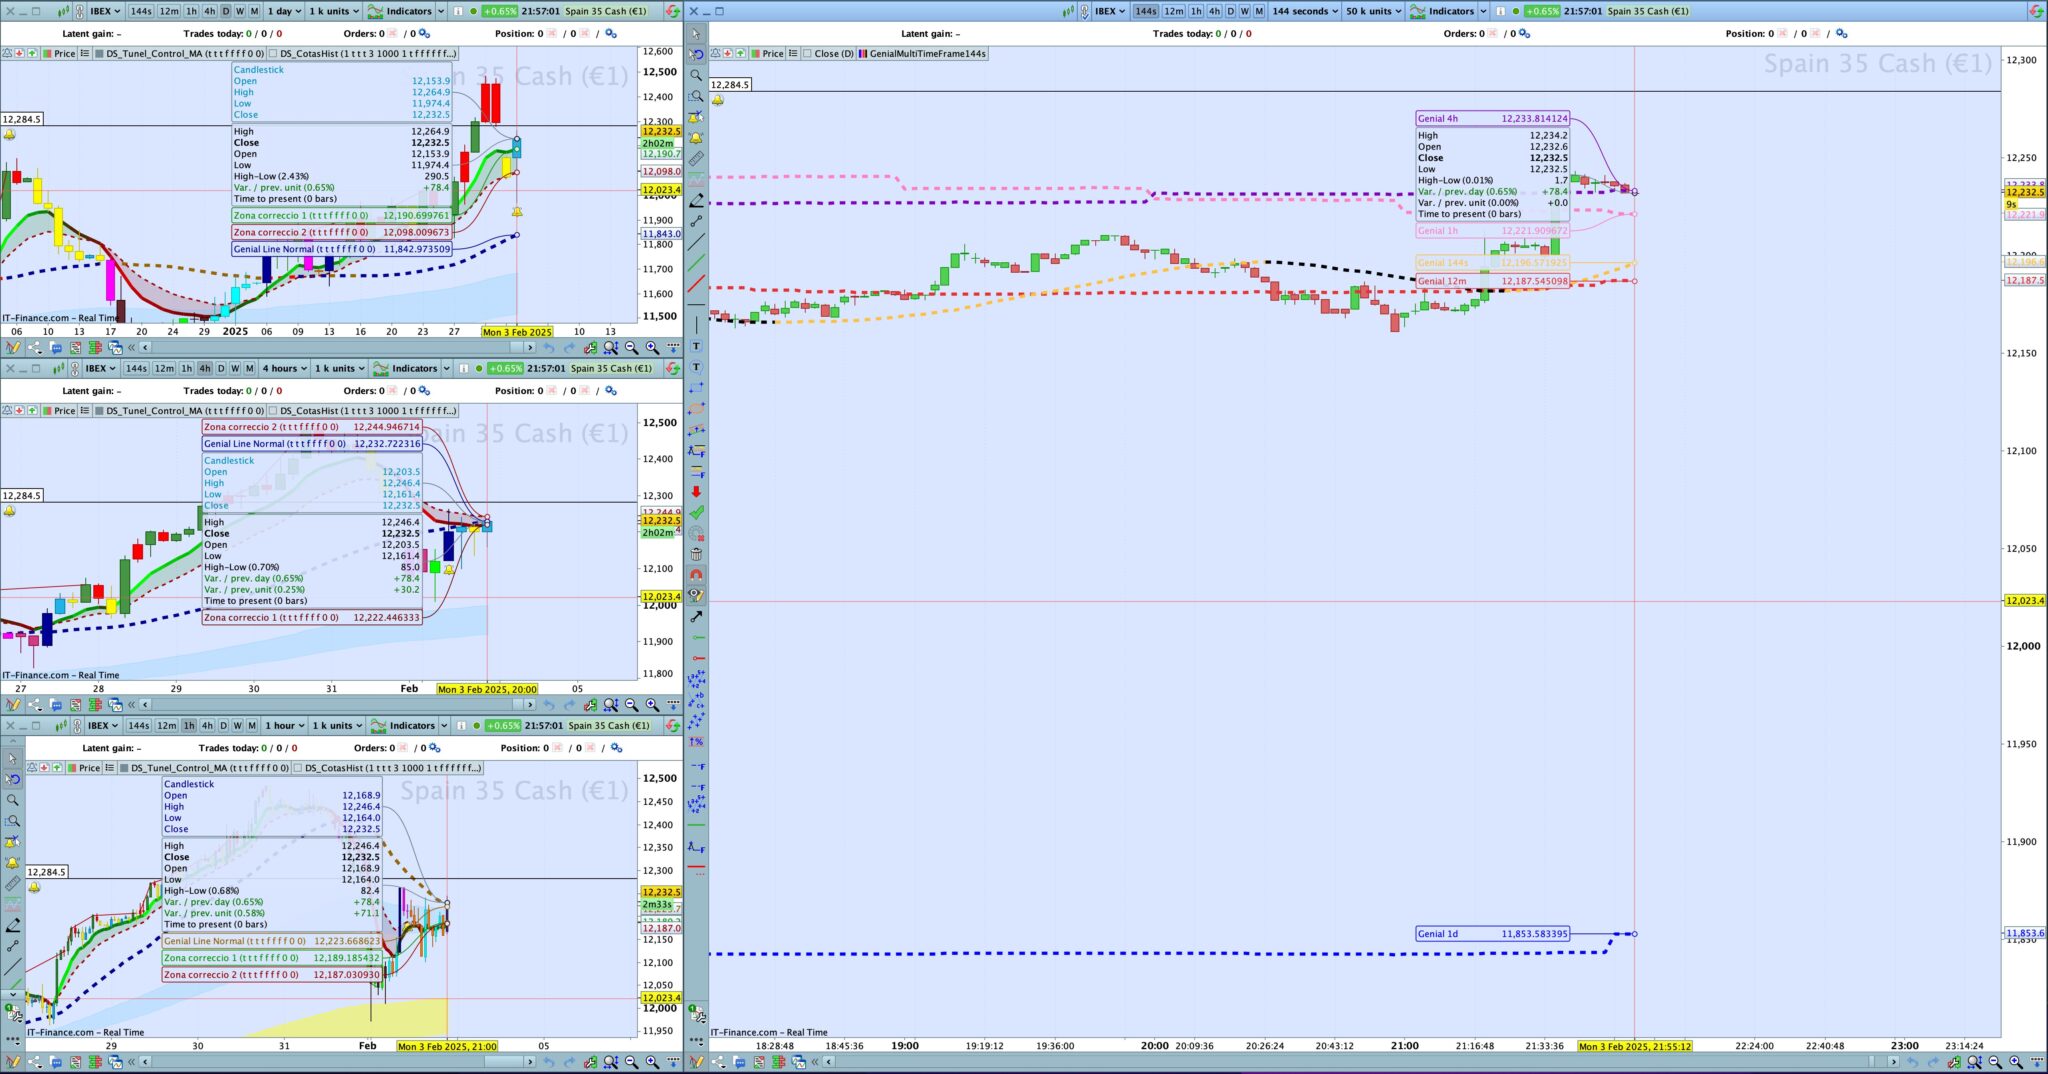The width and height of the screenshot is (2048, 1074).
Task: Open position settings gear in the daily chart
Action: tap(611, 34)
